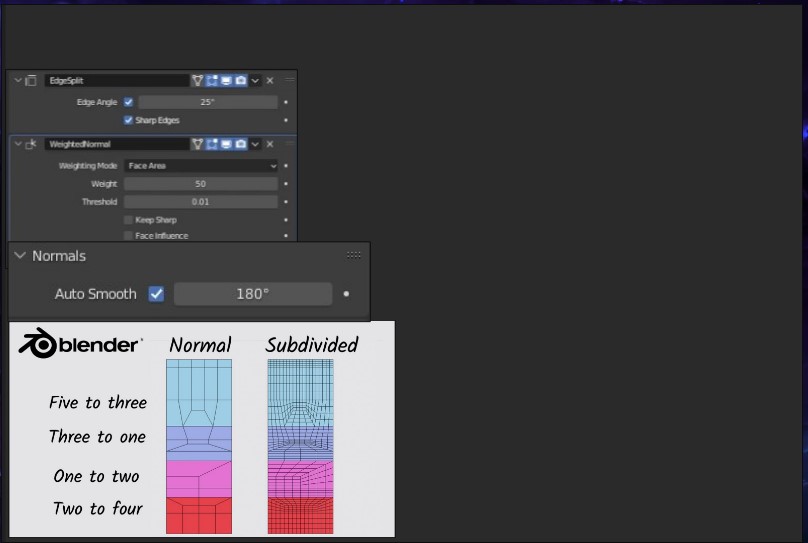Animate Edge Angle property dot
The height and width of the screenshot is (543, 808).
pos(286,102)
